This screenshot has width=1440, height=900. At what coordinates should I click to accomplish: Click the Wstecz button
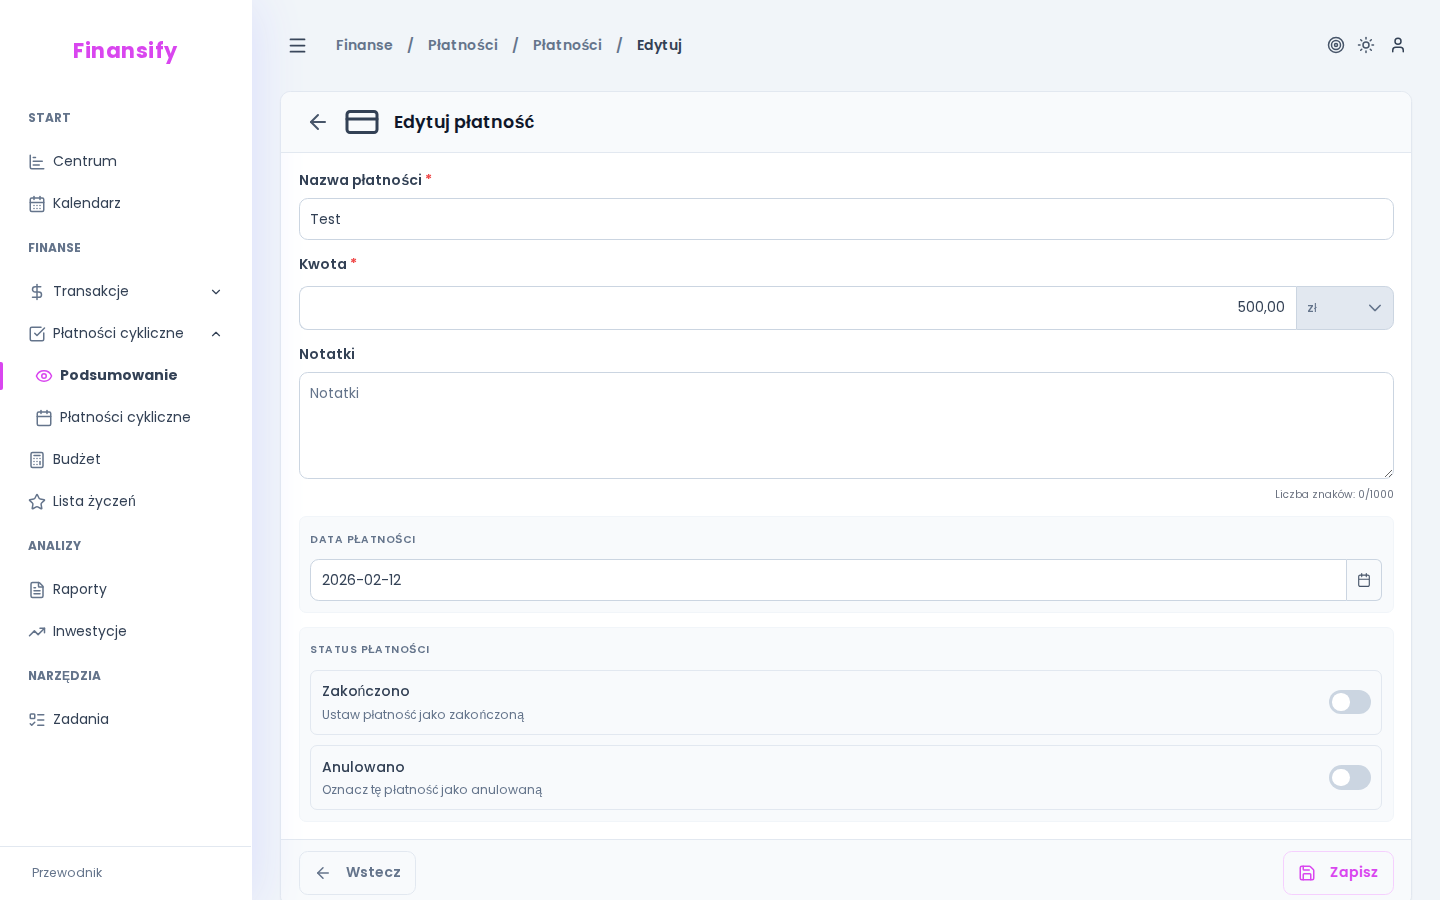click(357, 873)
